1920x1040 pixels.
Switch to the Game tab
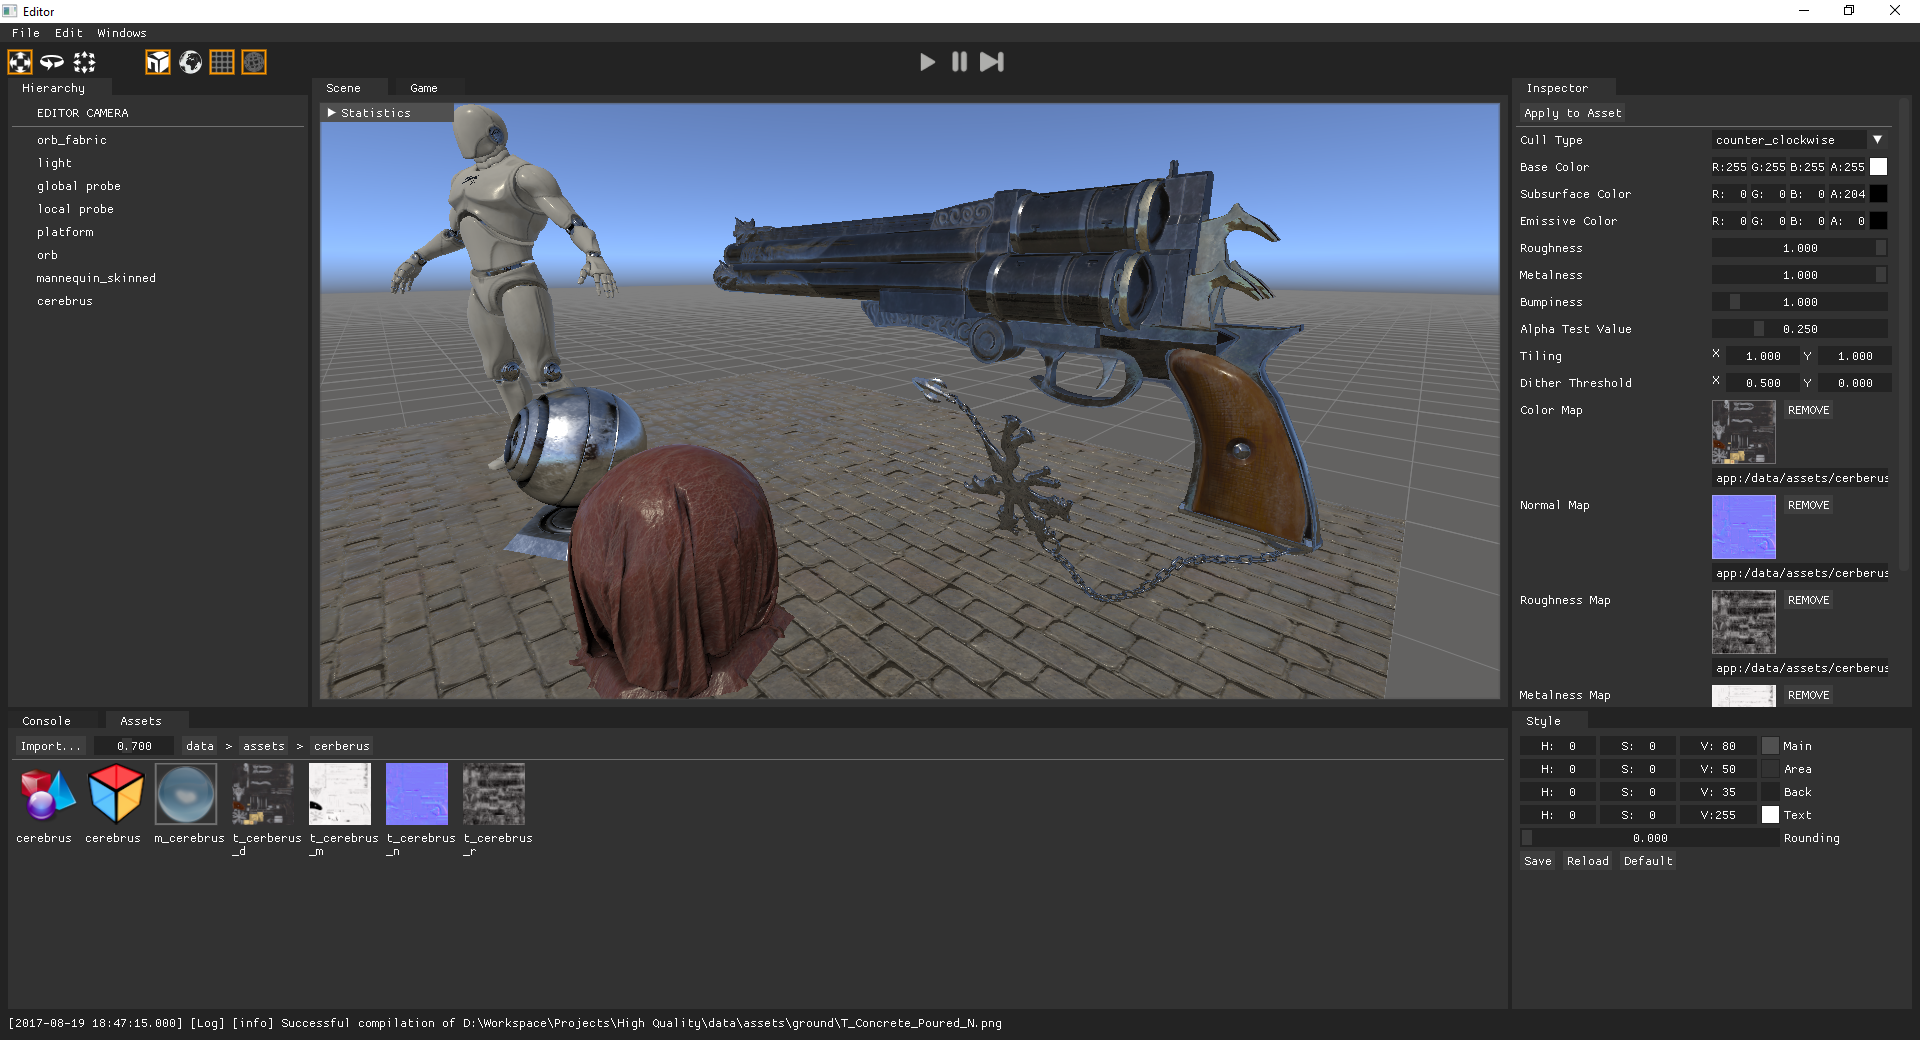click(423, 88)
